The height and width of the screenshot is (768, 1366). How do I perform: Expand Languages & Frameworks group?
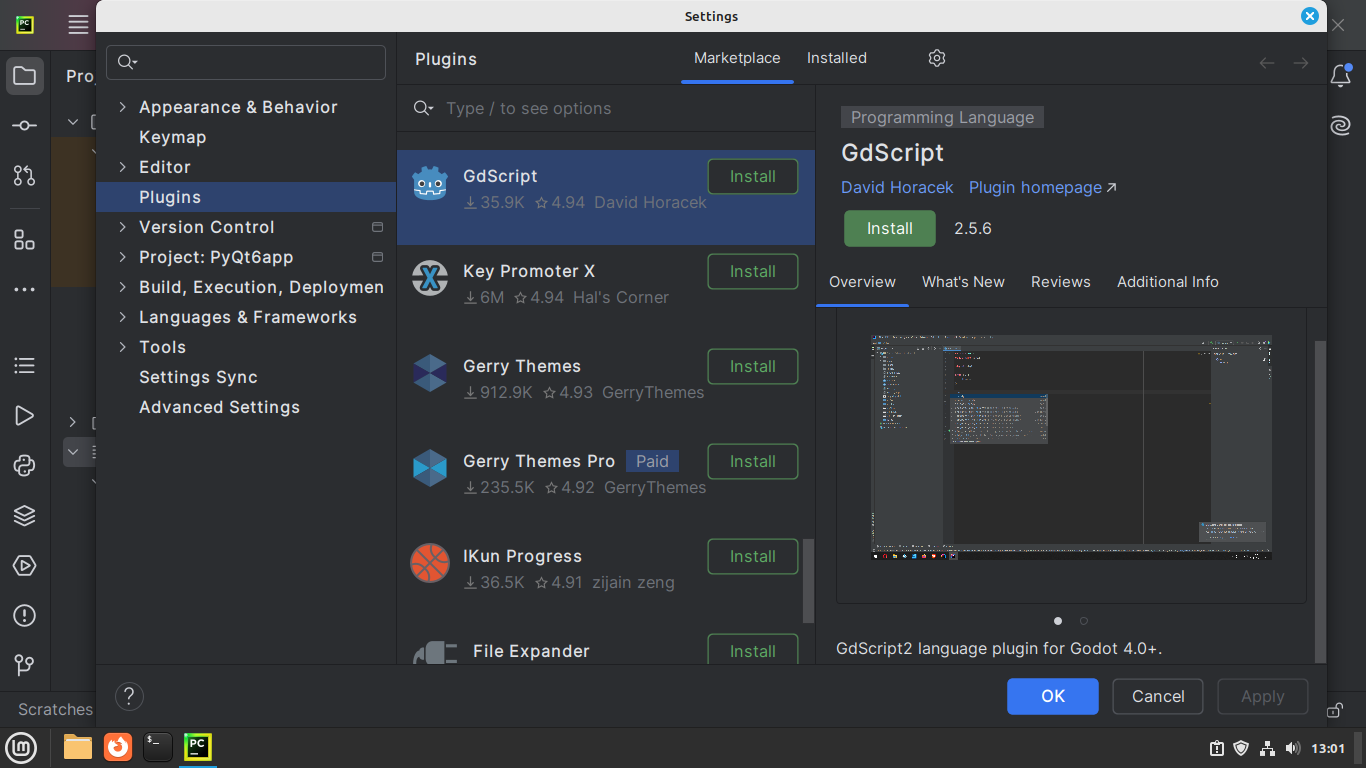pos(122,317)
